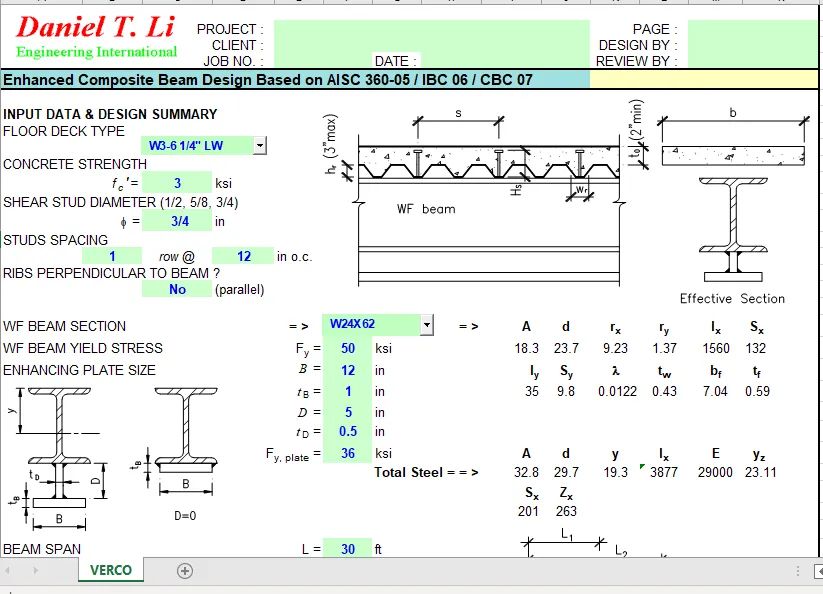Viewport: 823px width, 594px height.
Task: Click the tf value 0.59
Action: click(x=757, y=391)
